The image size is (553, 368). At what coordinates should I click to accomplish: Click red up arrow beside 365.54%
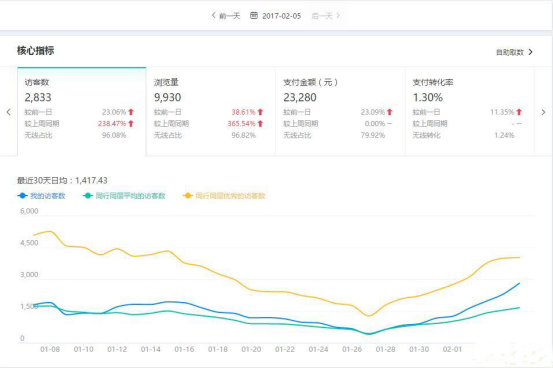[260, 123]
